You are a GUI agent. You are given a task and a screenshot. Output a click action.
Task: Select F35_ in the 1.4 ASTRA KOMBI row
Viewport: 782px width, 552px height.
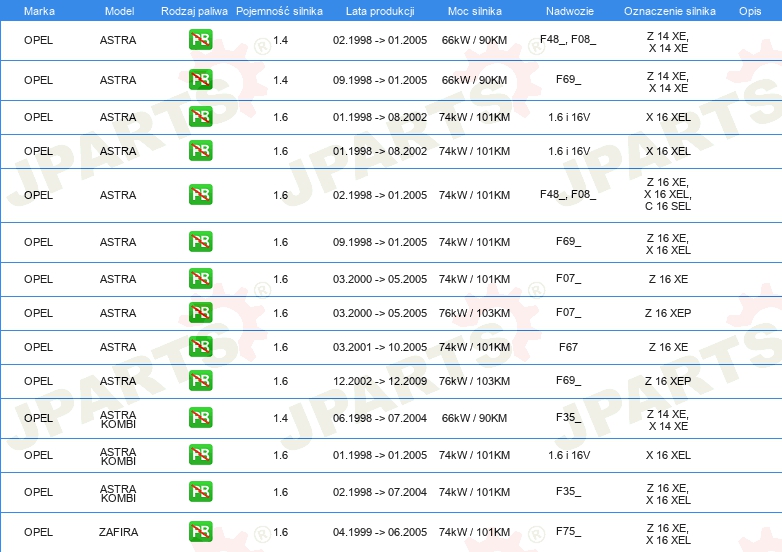click(x=569, y=417)
